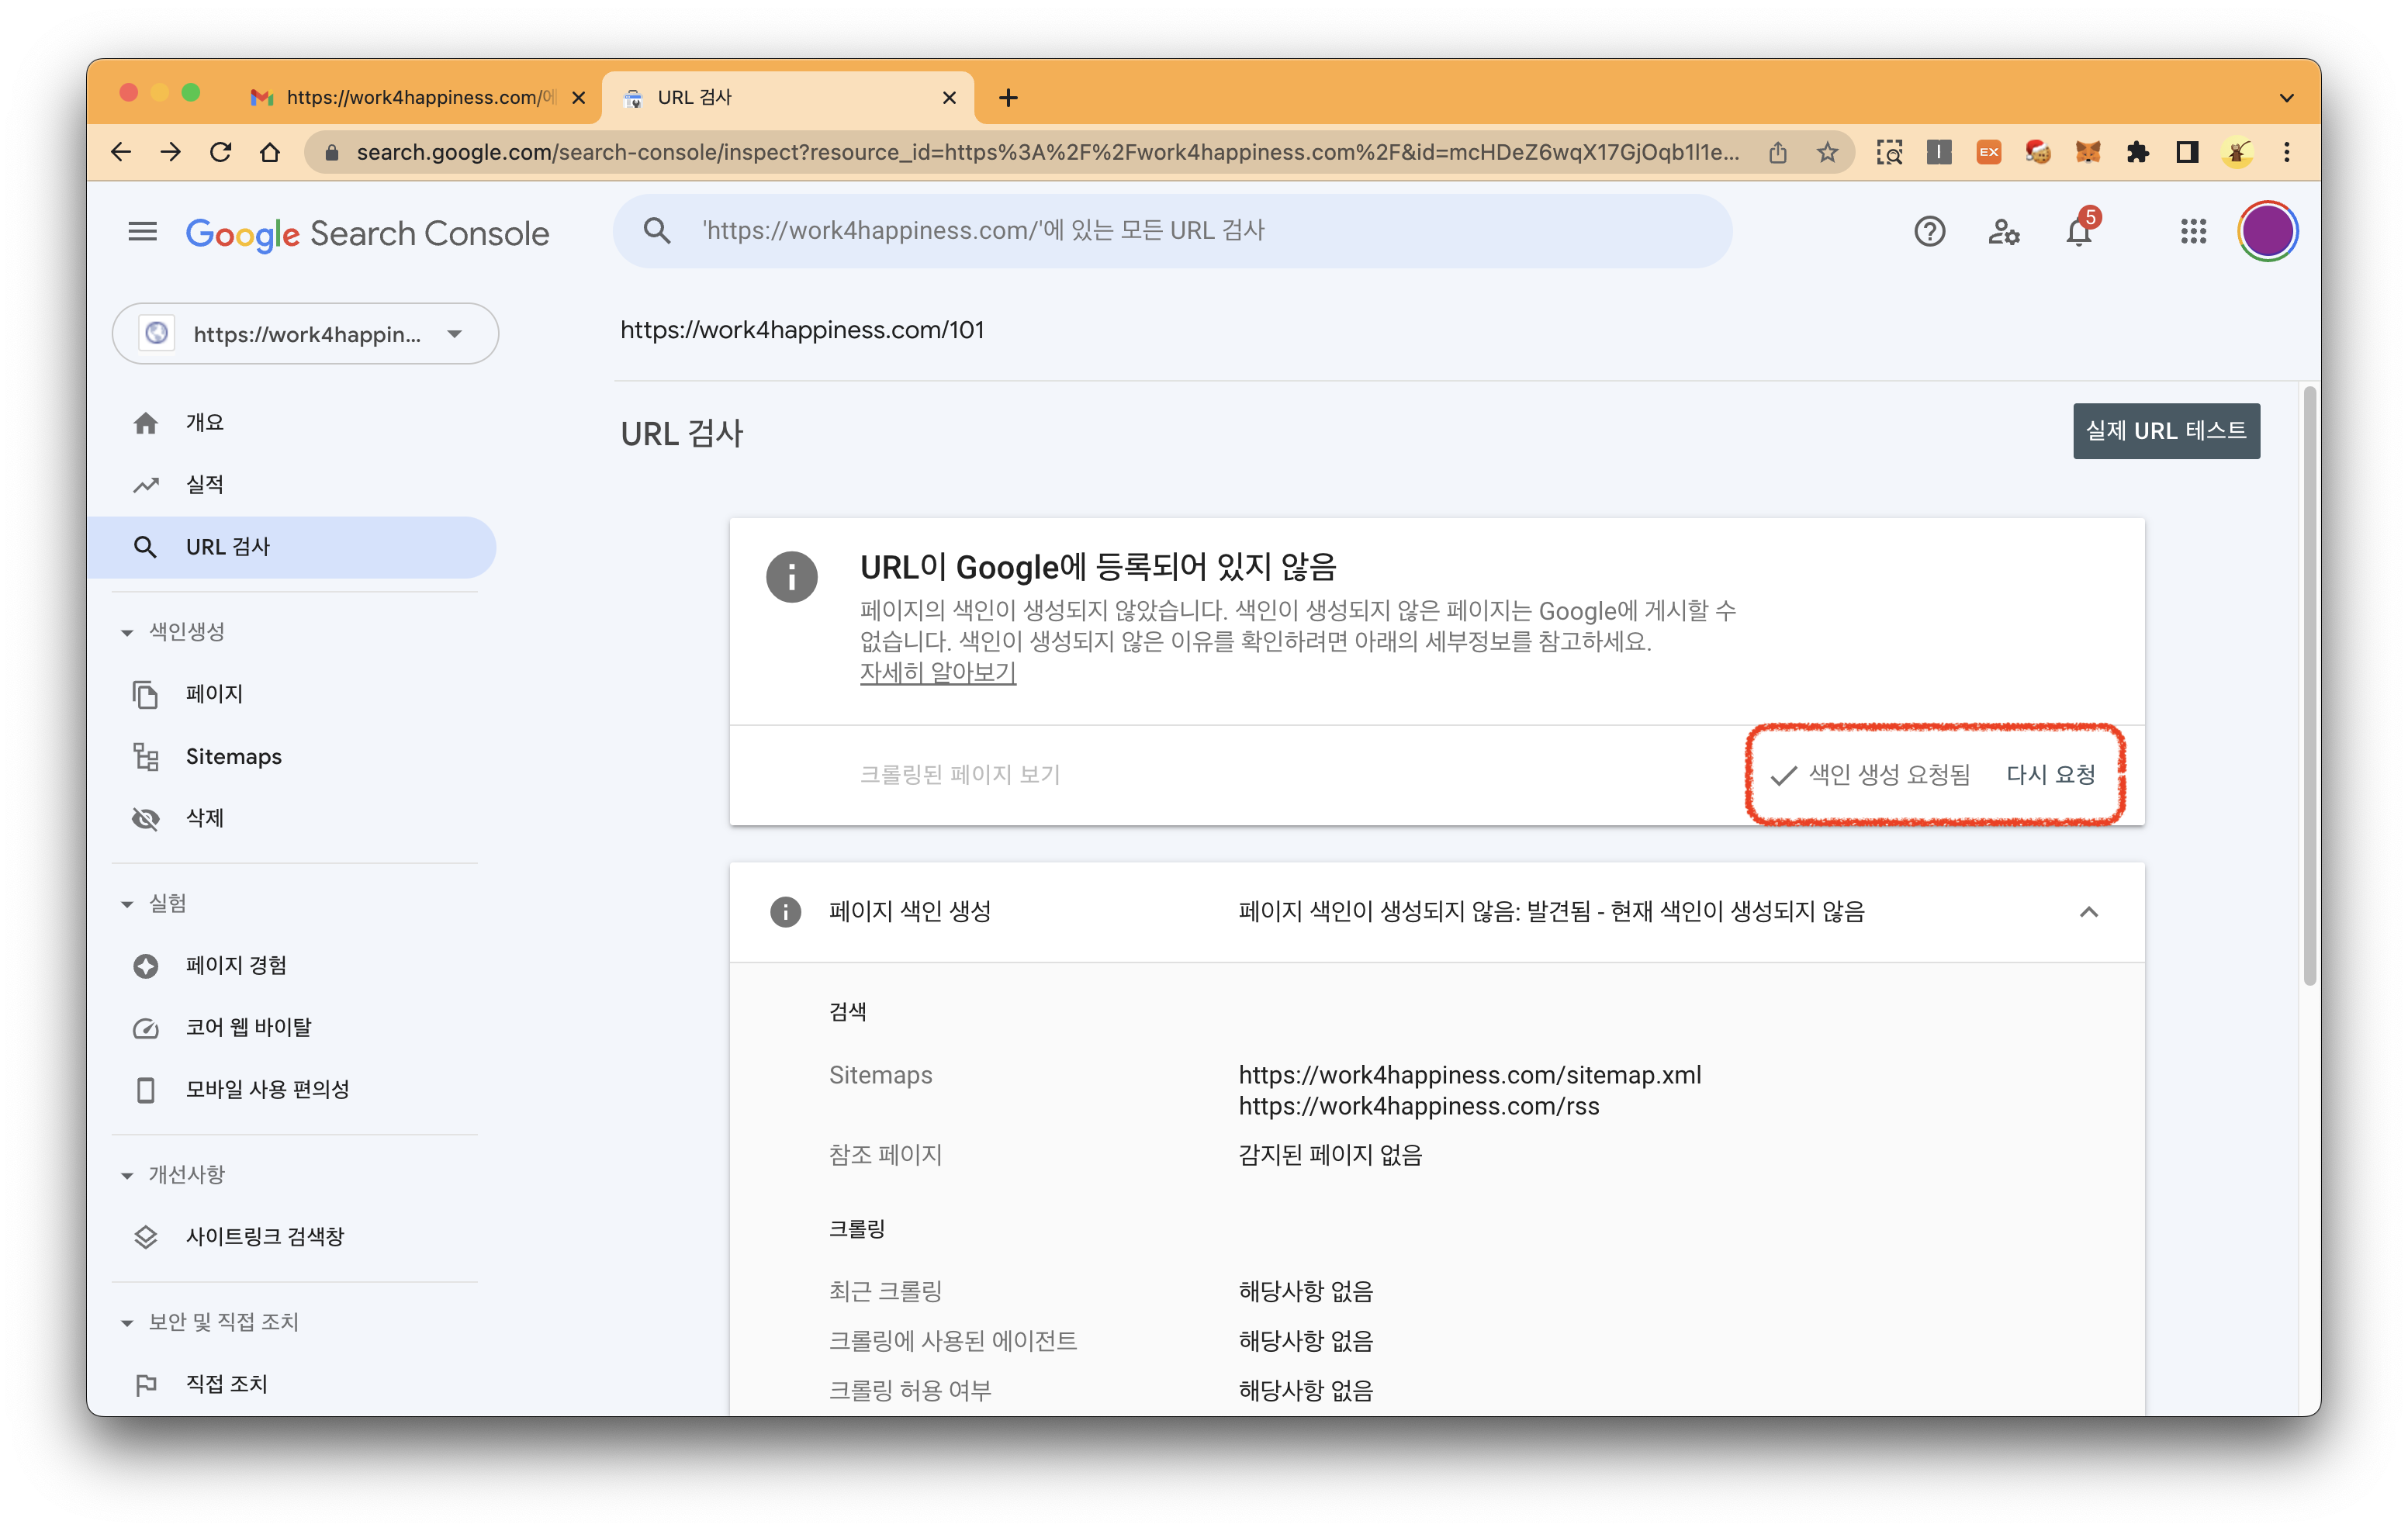
Task: Open the hamburger navigation menu
Action: click(x=143, y=231)
